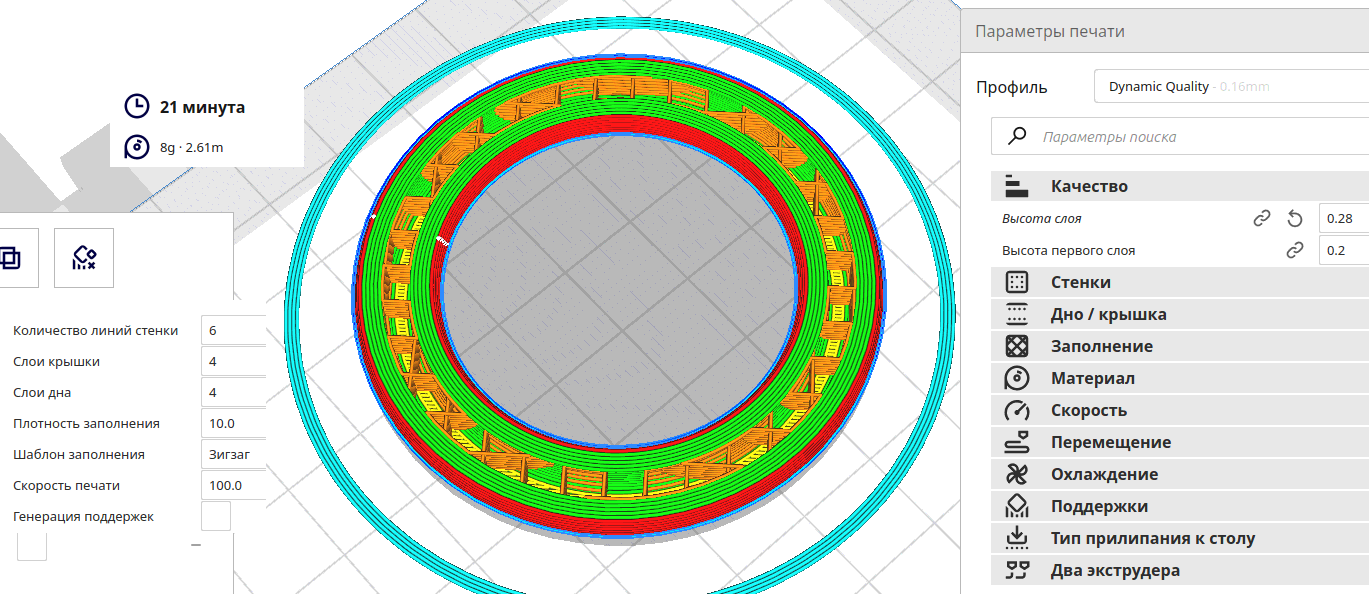Click the Плотность заполнения label
This screenshot has height=594, width=1369.
tap(86, 423)
